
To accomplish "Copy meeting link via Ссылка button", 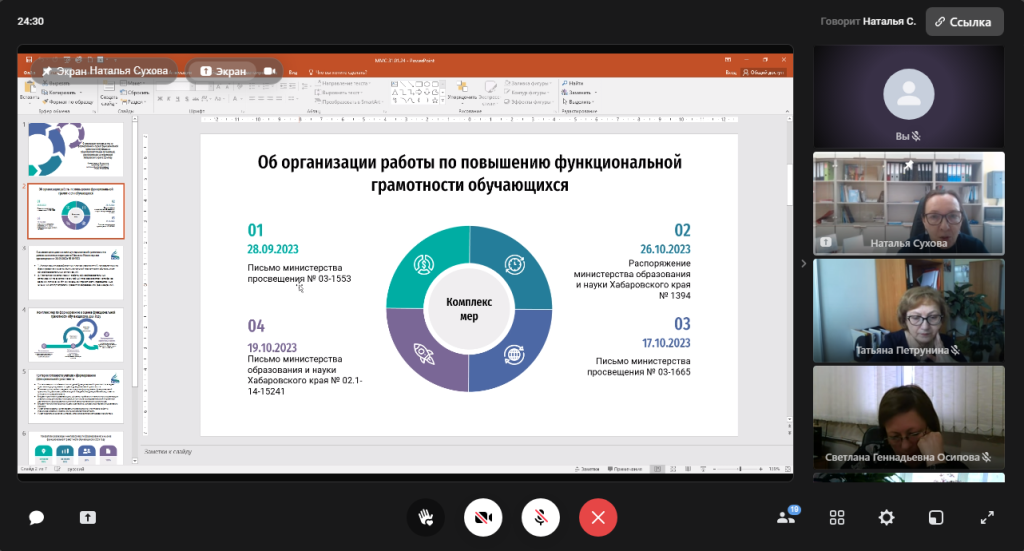I will click(964, 21).
